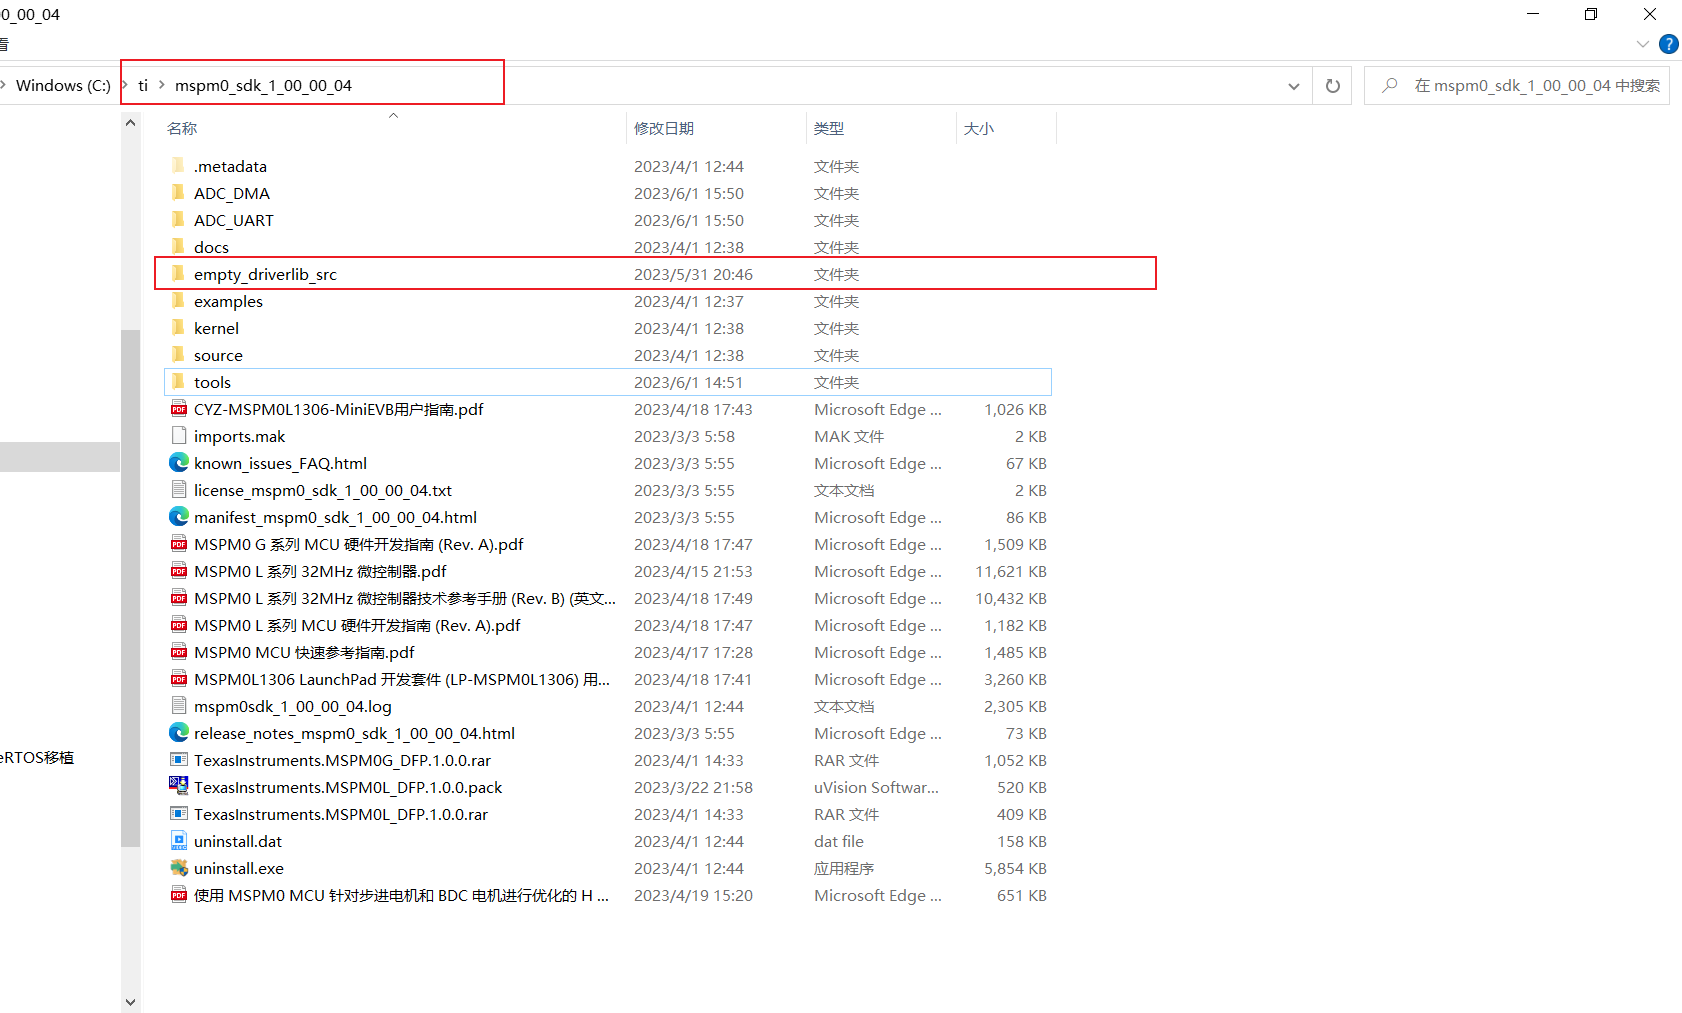Click PDF icon of MSPM0 MCU 快速参考指南.pdf
1682x1013 pixels.
click(179, 651)
